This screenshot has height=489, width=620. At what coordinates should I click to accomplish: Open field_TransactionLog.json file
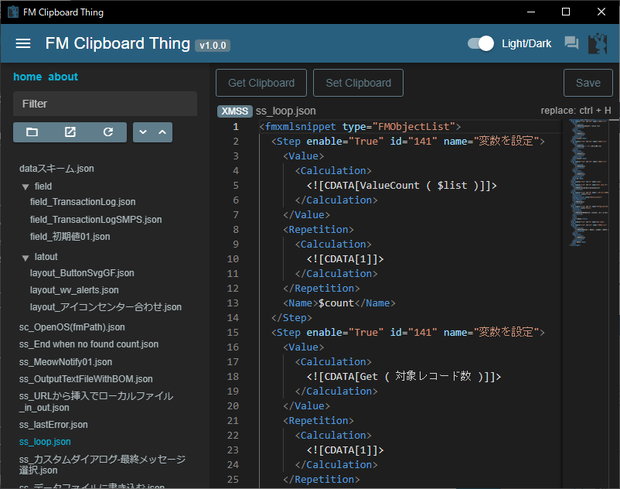pos(83,202)
